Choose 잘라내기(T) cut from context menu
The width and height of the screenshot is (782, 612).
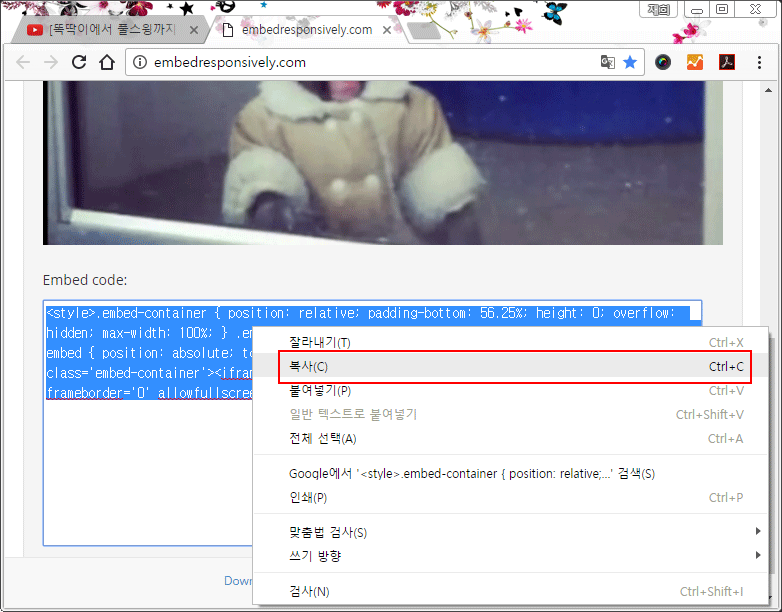pos(511,343)
